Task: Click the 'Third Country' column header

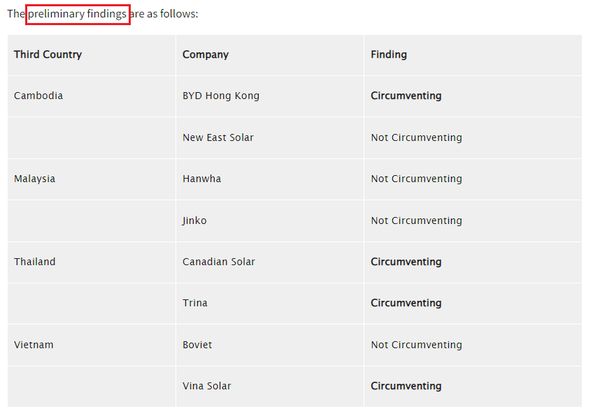Action: coord(48,55)
